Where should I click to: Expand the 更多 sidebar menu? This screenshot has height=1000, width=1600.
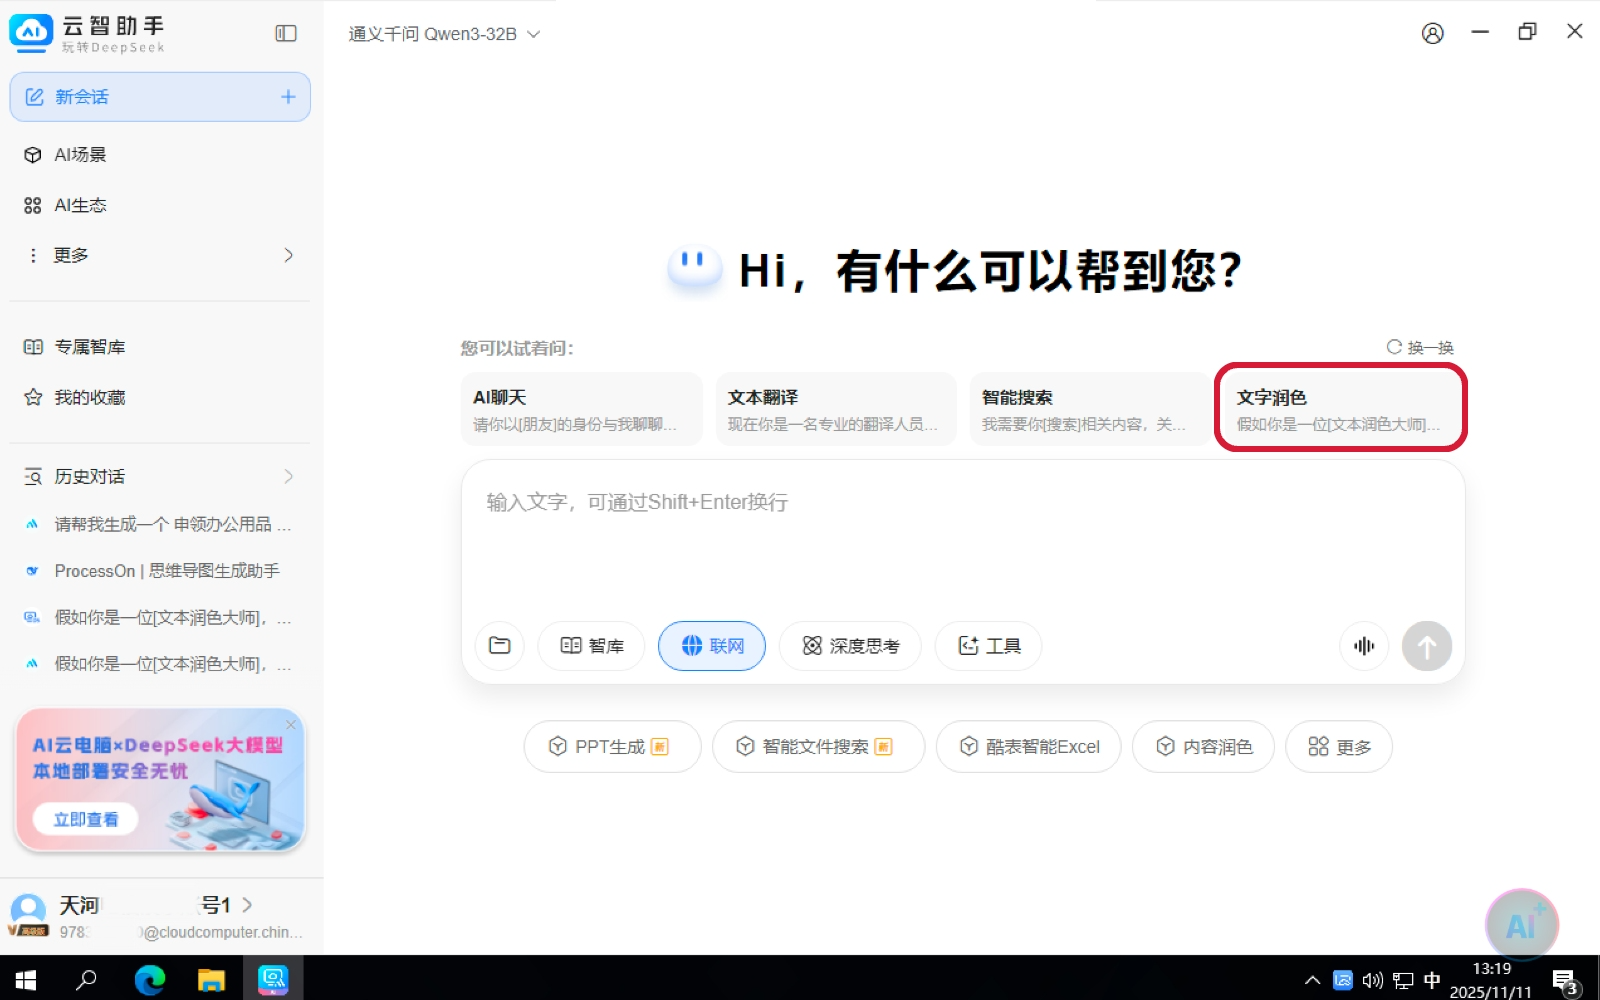(x=160, y=255)
